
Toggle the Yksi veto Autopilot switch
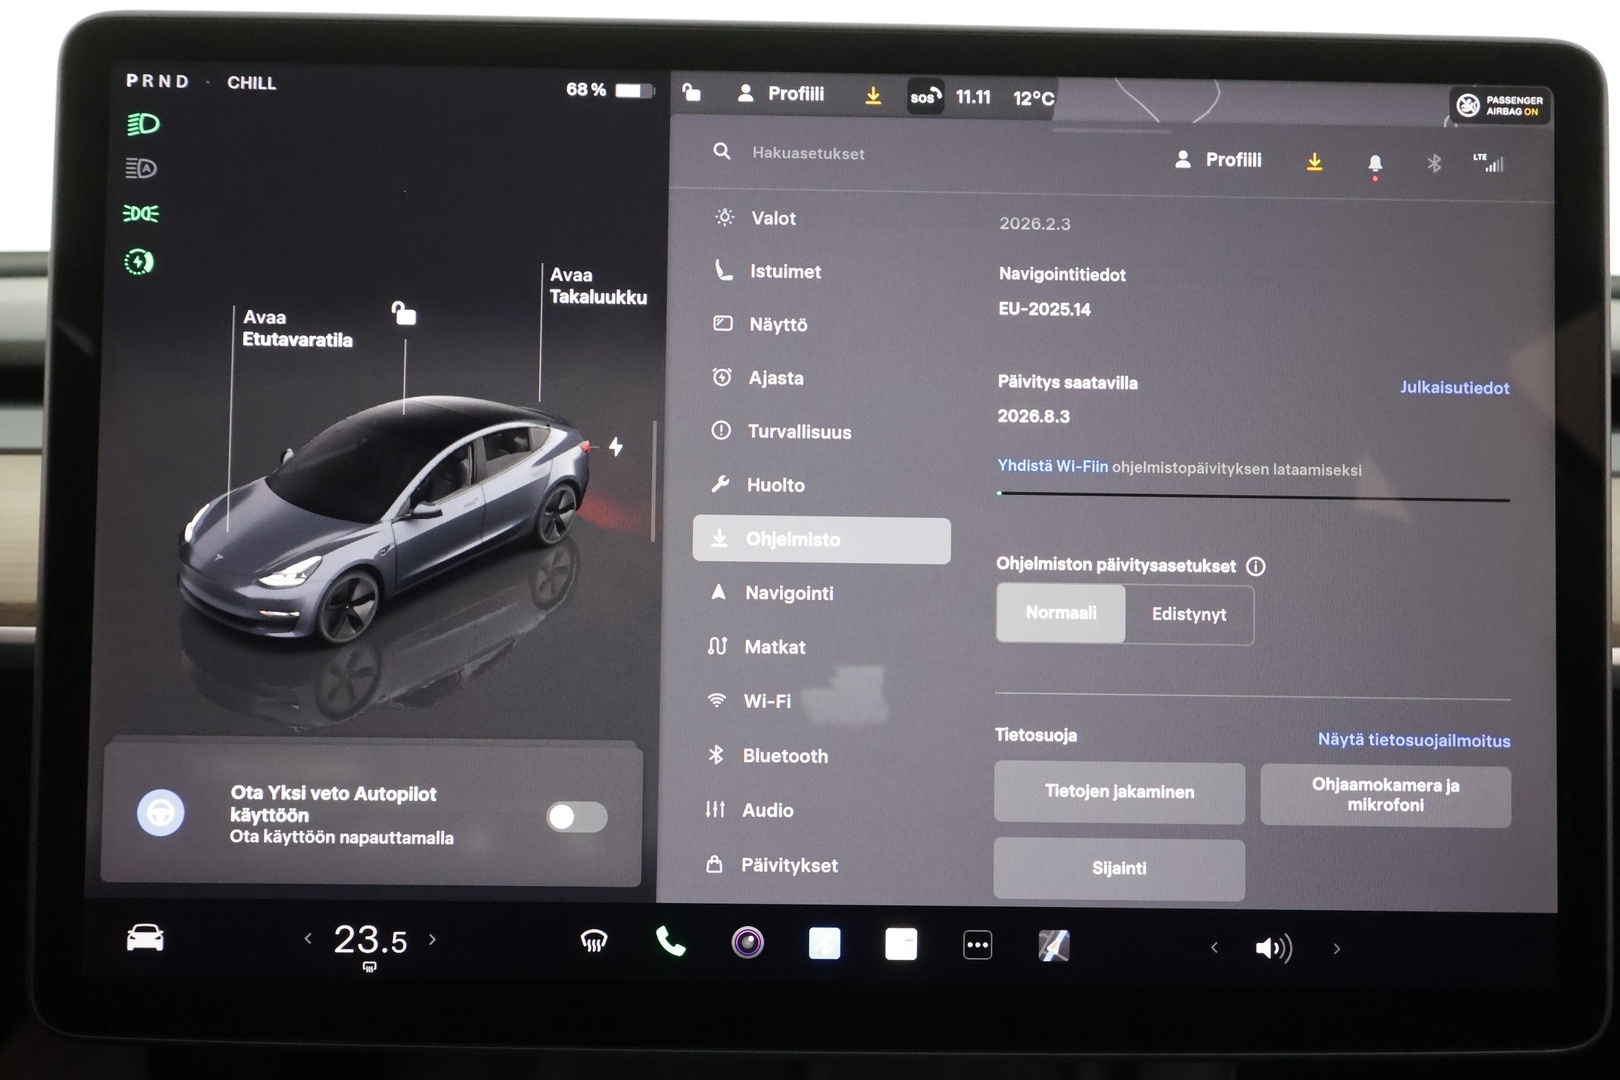tap(577, 817)
